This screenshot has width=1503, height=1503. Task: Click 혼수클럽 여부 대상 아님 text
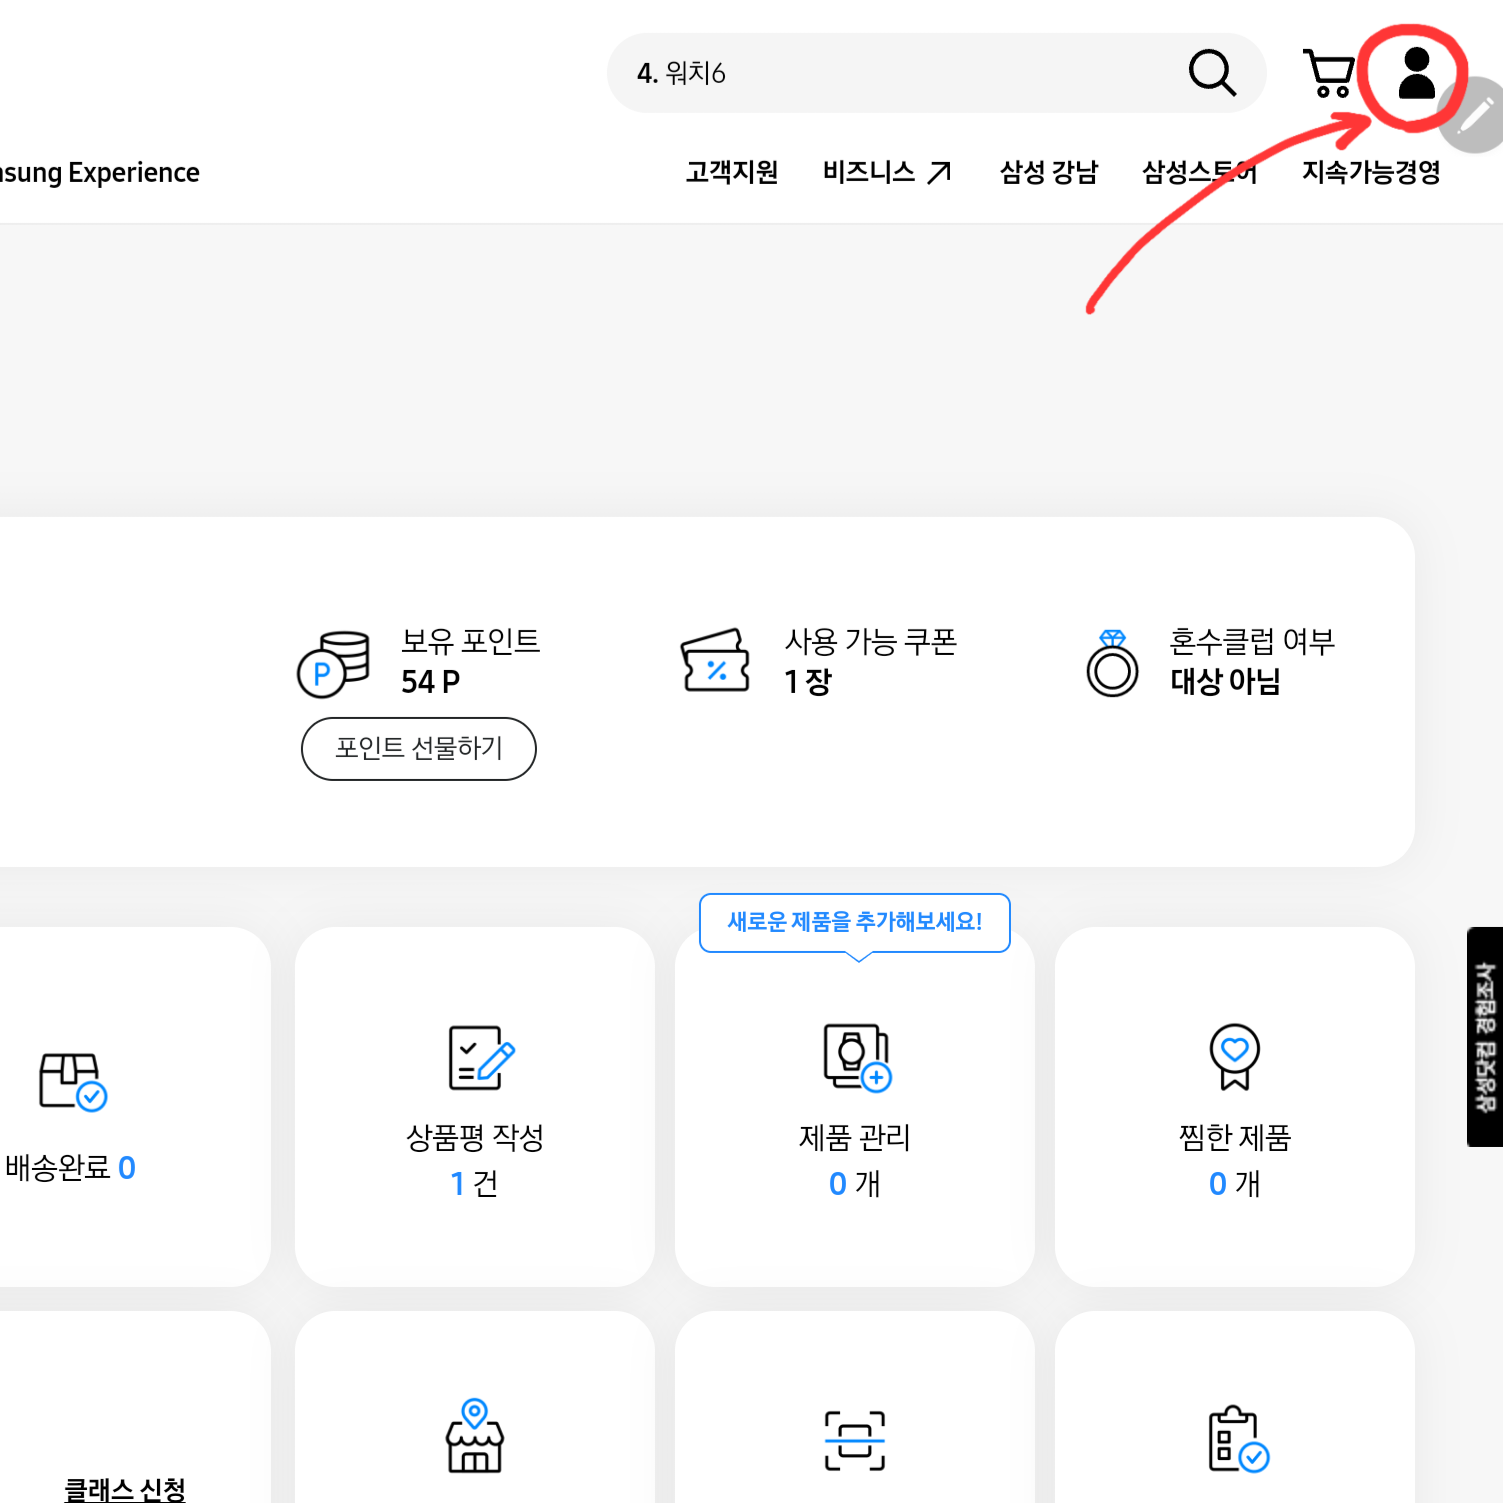coord(1252,661)
